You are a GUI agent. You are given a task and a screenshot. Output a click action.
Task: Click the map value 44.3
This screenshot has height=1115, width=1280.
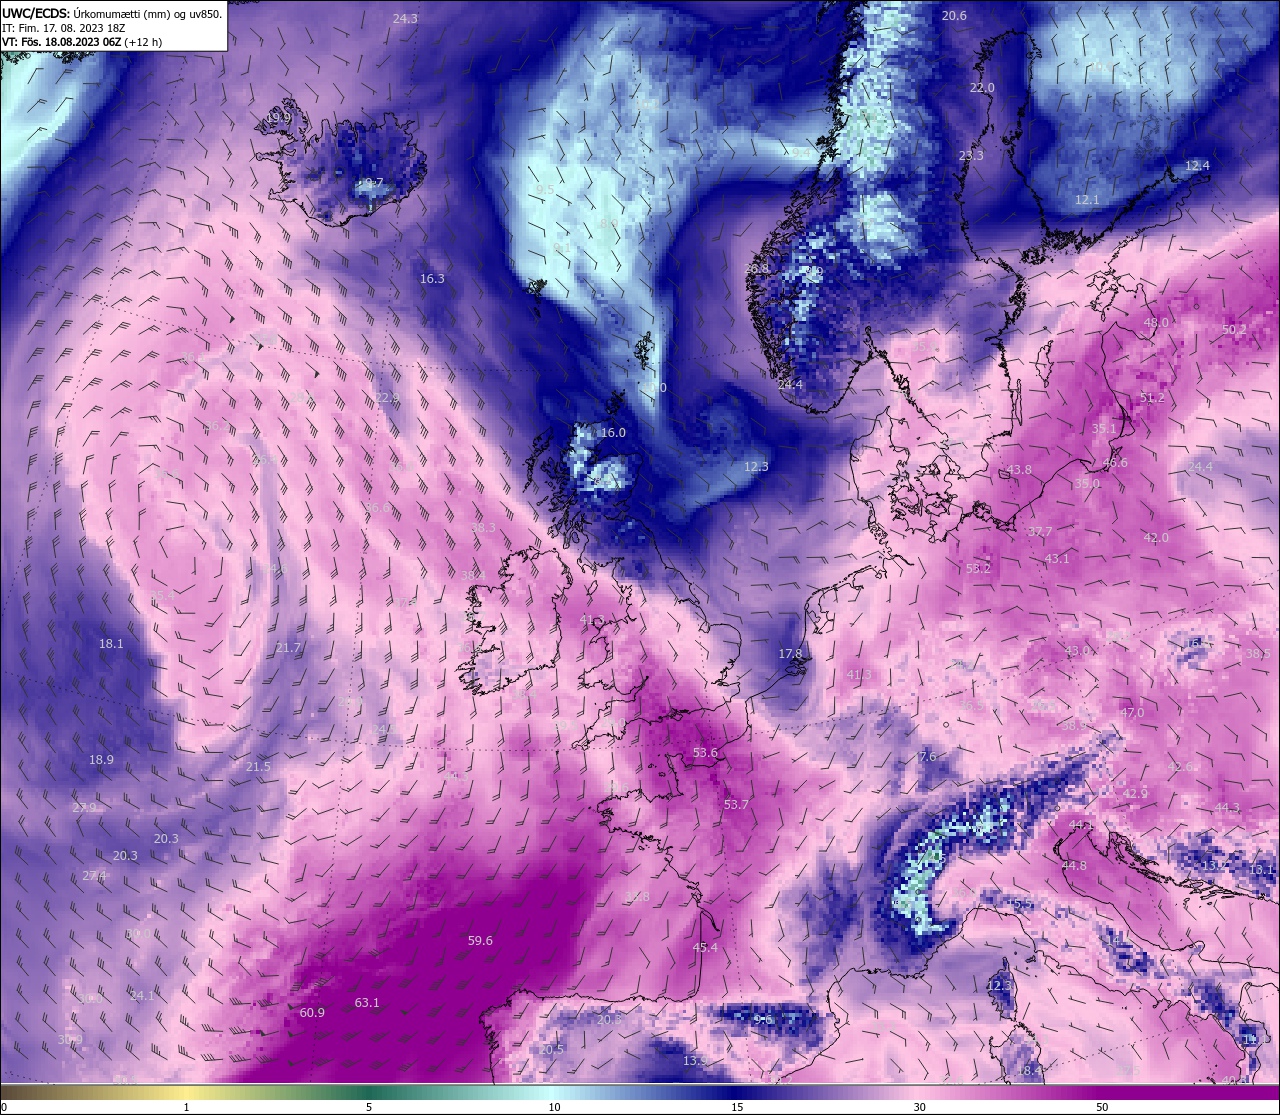tap(1227, 808)
